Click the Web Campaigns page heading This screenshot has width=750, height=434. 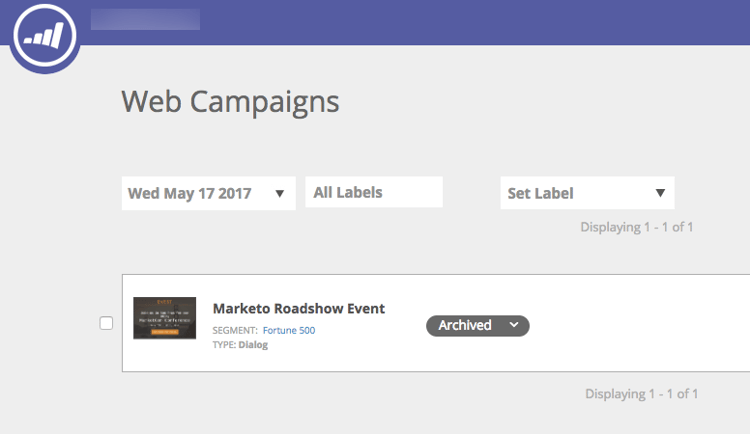tap(230, 101)
